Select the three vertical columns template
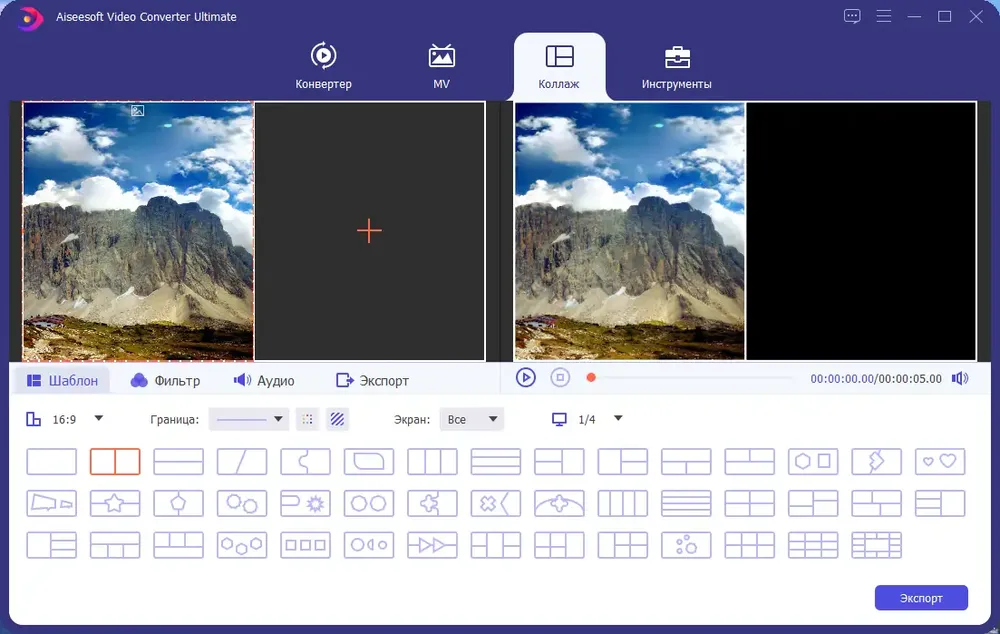Screen dimensions: 1000x634 (x=432, y=461)
